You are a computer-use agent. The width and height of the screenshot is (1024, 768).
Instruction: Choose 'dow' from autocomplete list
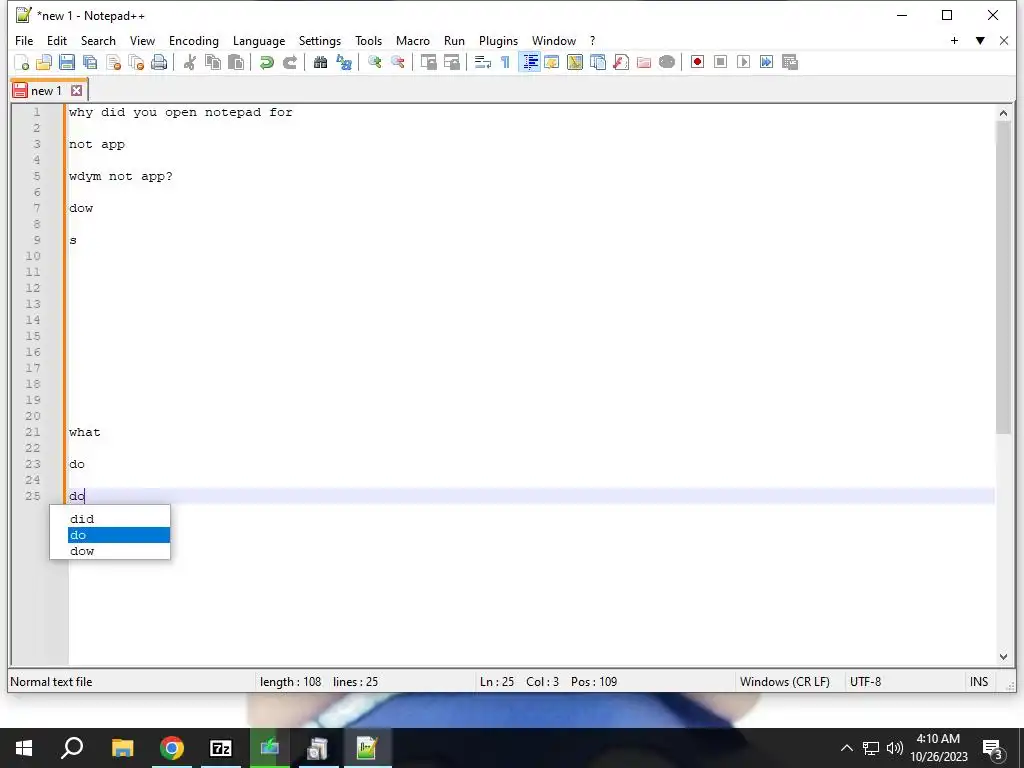[x=119, y=551]
